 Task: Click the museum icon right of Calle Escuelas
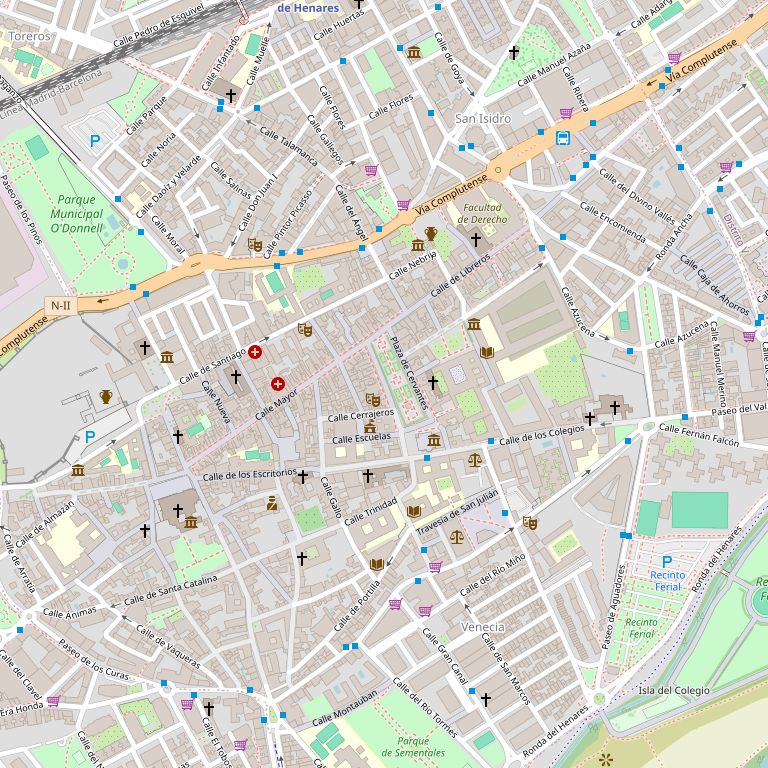click(x=434, y=440)
